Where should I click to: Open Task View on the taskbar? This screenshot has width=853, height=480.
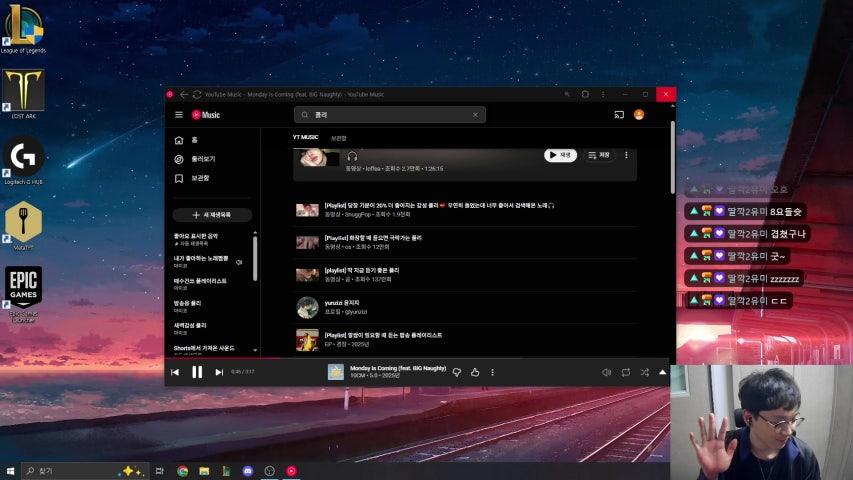tap(159, 471)
